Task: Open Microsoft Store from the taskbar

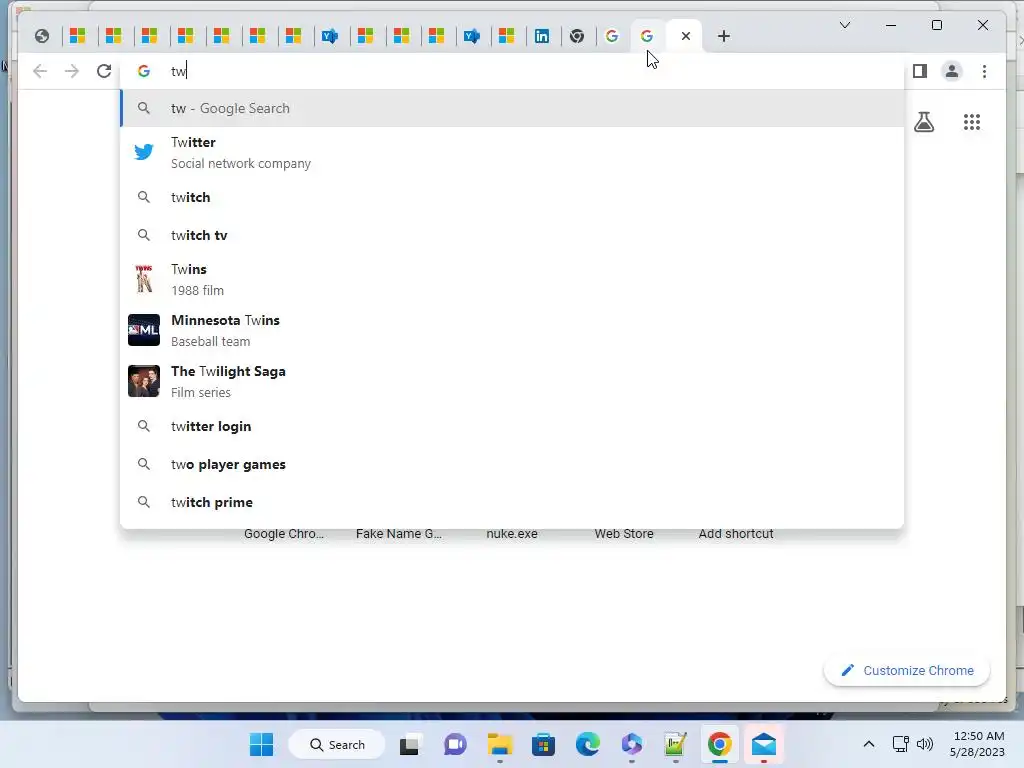Action: coord(543,744)
